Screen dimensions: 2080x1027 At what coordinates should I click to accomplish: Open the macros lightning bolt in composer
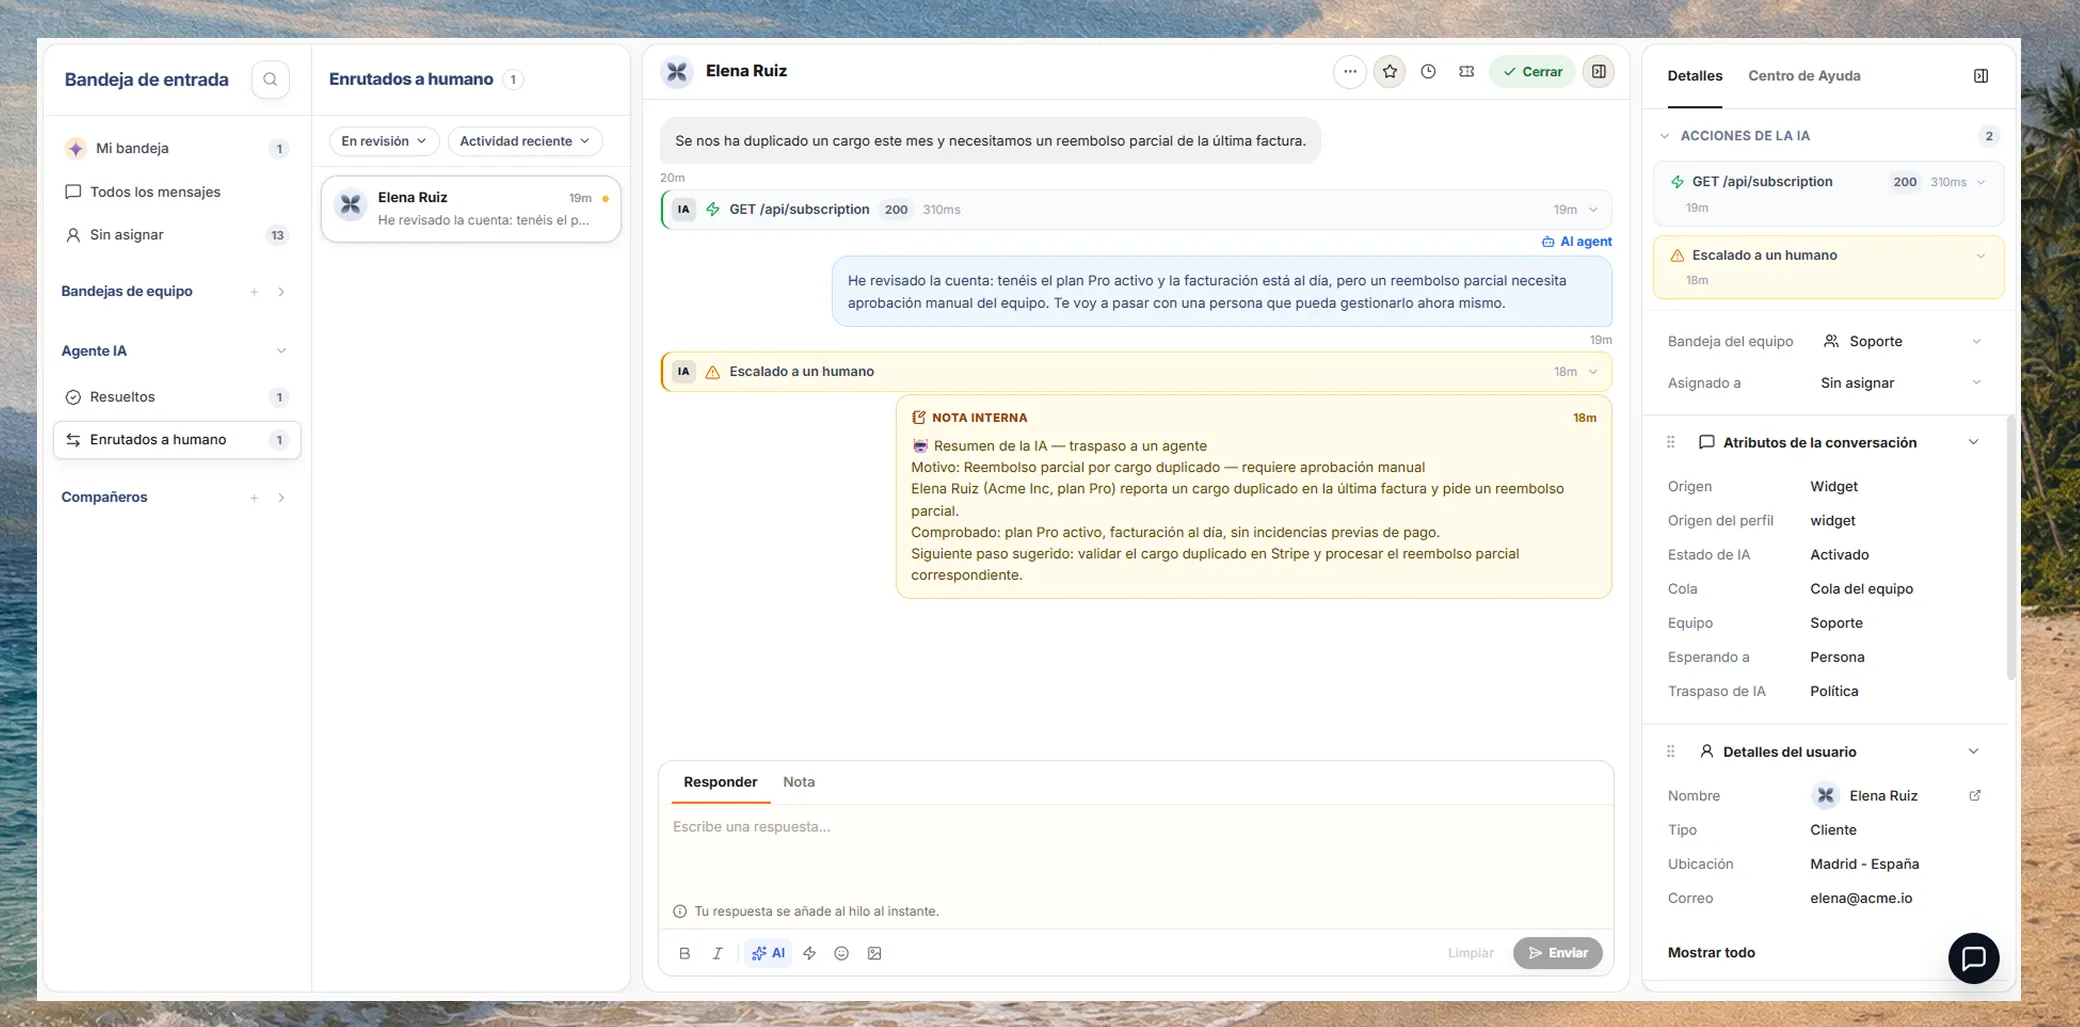point(809,953)
